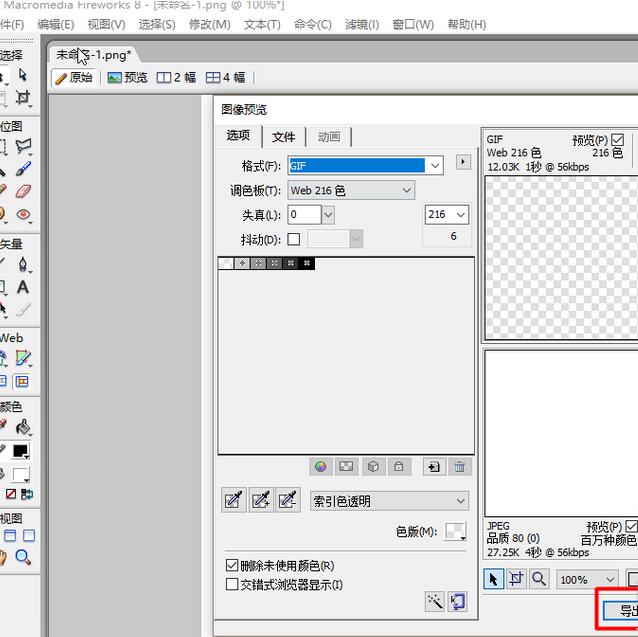Switch to the 选项 tab in dialog
The width and height of the screenshot is (638, 637).
click(x=238, y=135)
